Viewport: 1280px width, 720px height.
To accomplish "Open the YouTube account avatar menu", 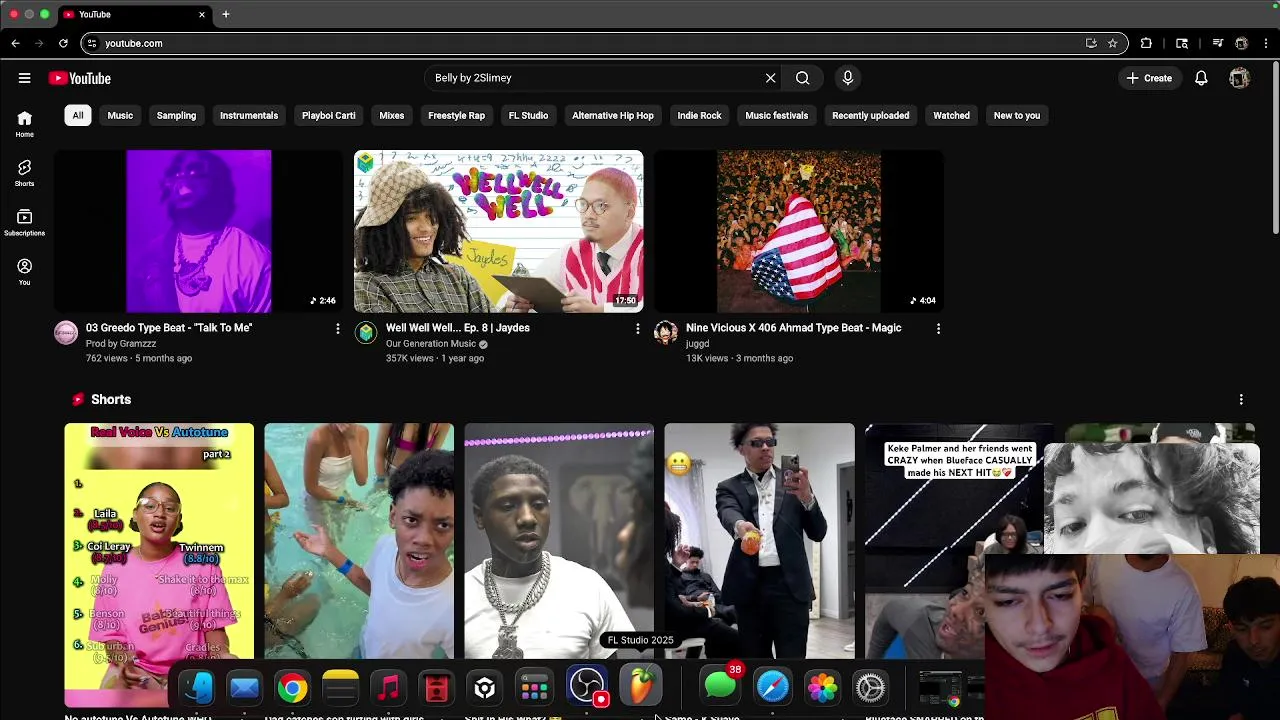I will (1240, 78).
